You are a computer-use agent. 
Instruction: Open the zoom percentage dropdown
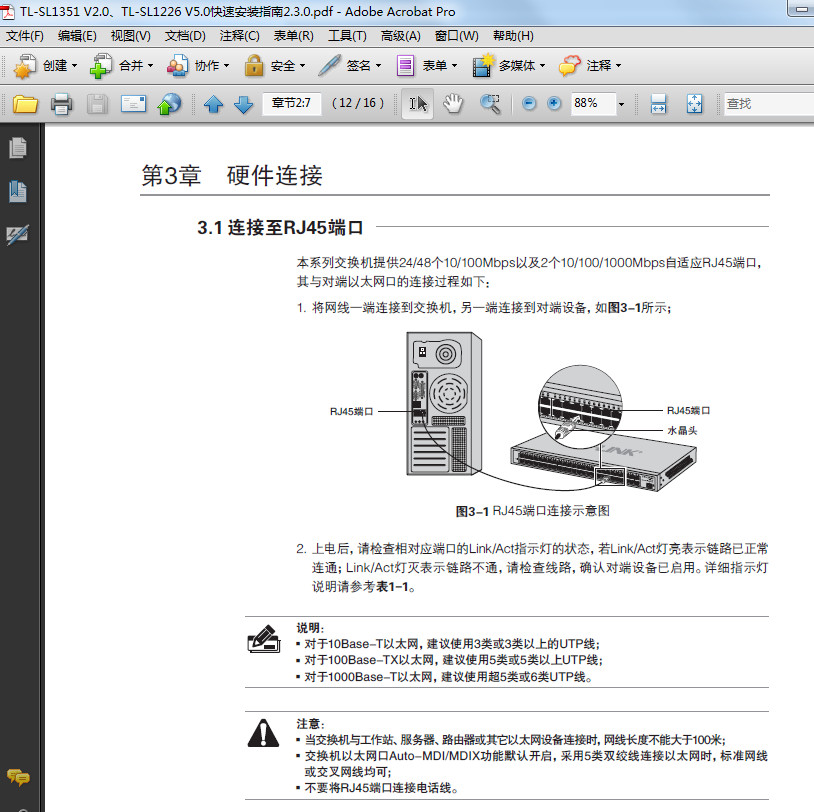[x=620, y=103]
